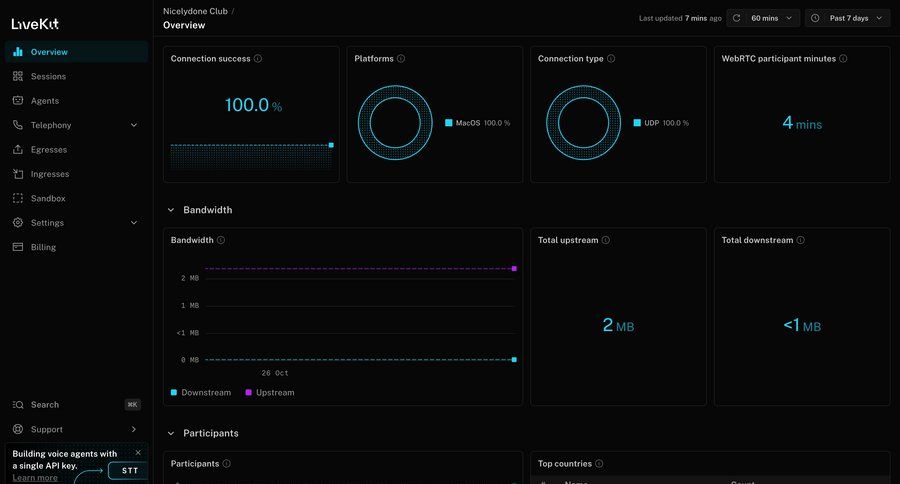
Task: Click the Agents robot icon
Action: [18, 100]
